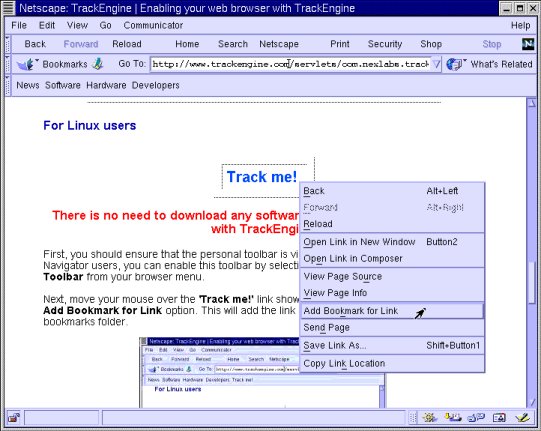Click the security lock icon in the status bar
The image size is (541, 431).
[x=14, y=418]
